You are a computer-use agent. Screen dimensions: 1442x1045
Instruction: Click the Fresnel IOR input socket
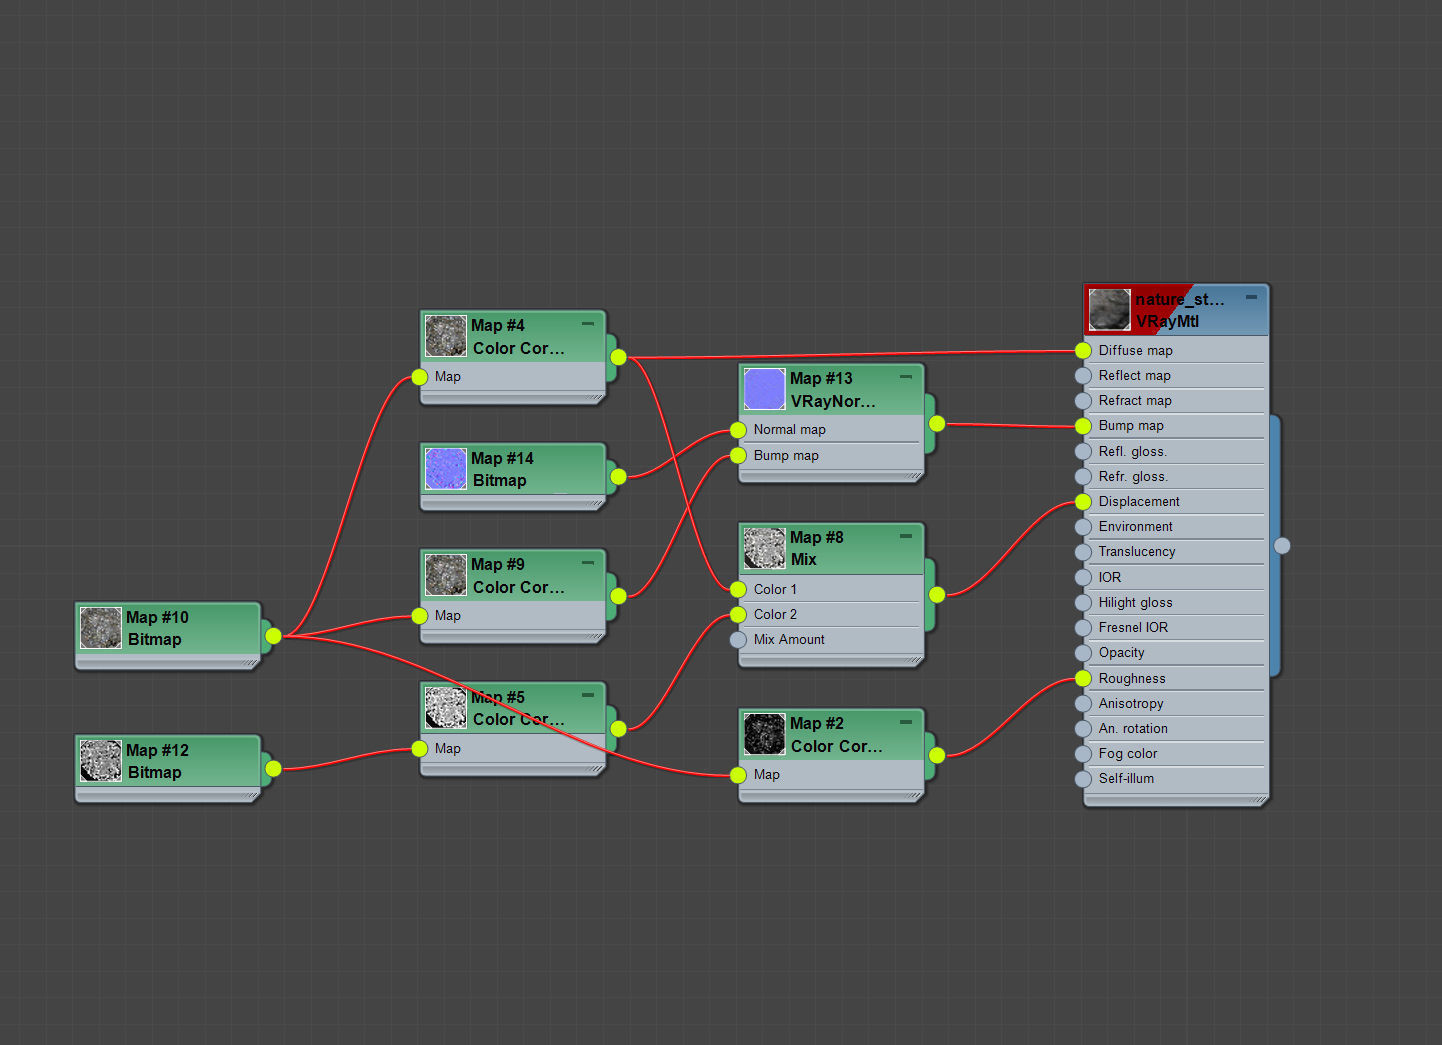(x=1083, y=628)
